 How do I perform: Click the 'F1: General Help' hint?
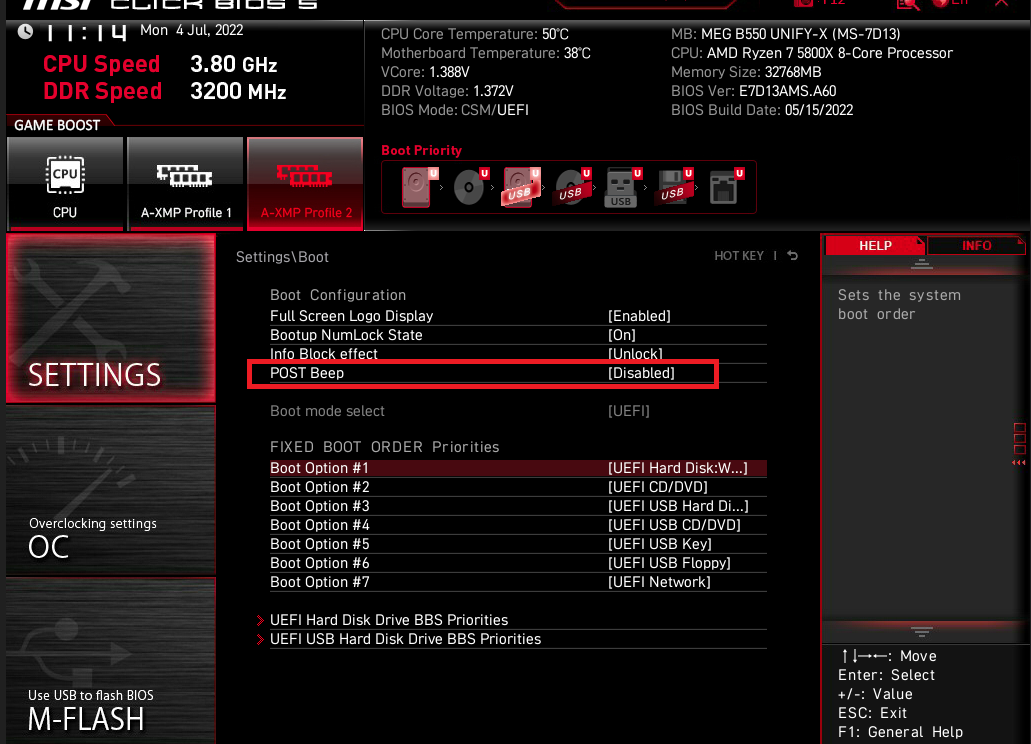(x=900, y=732)
